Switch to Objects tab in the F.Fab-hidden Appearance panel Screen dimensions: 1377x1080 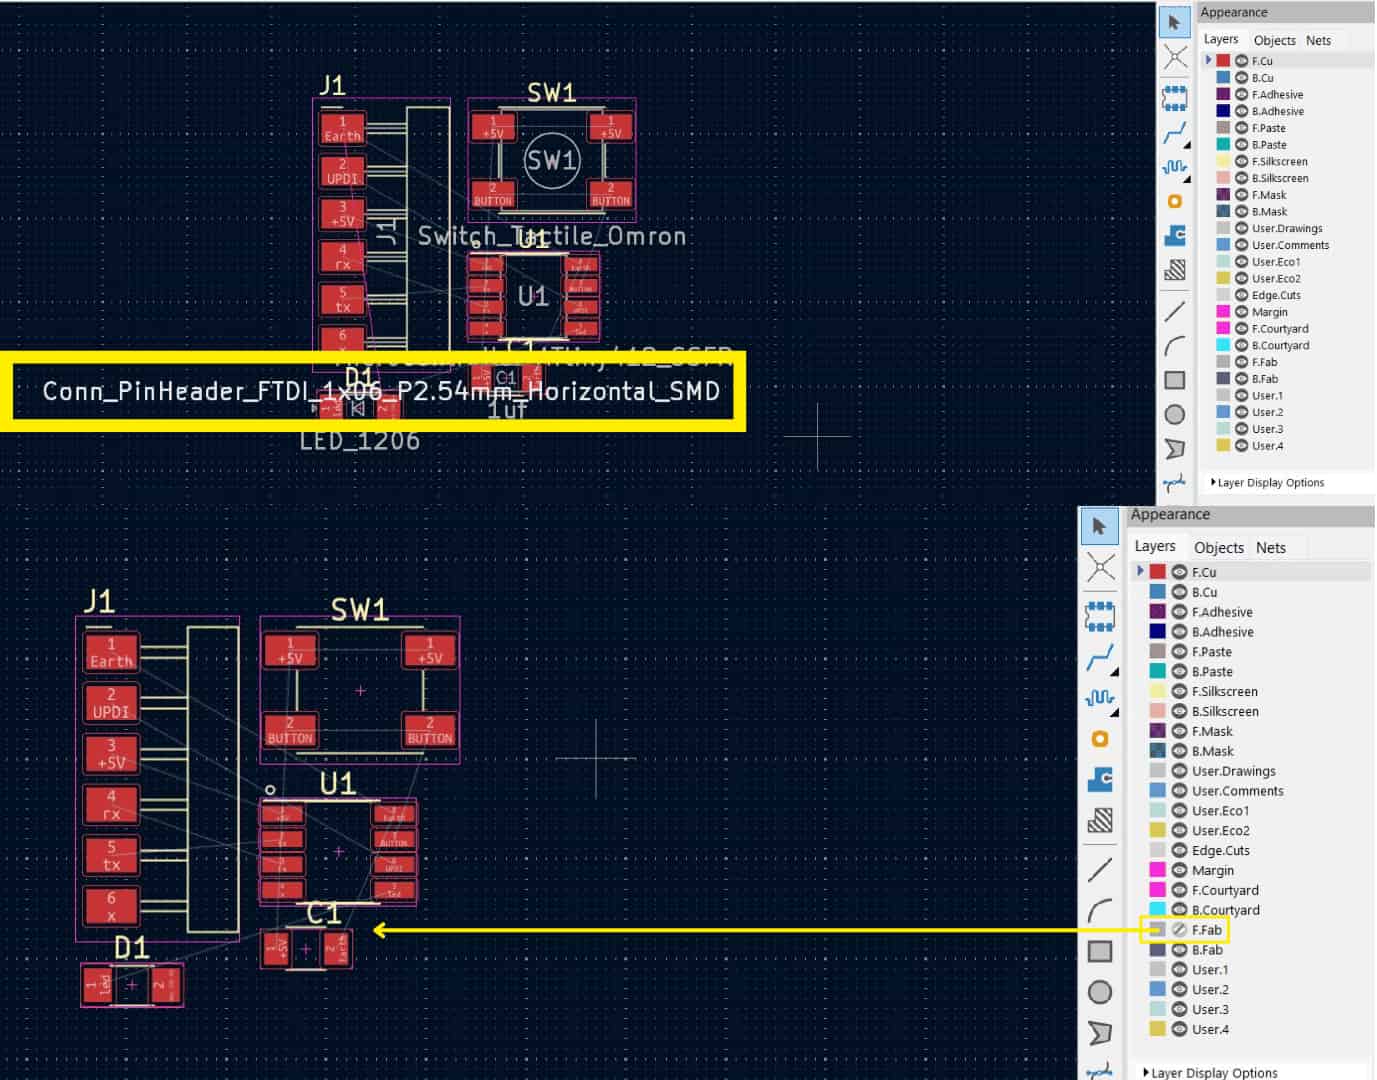pyautogui.click(x=1219, y=547)
